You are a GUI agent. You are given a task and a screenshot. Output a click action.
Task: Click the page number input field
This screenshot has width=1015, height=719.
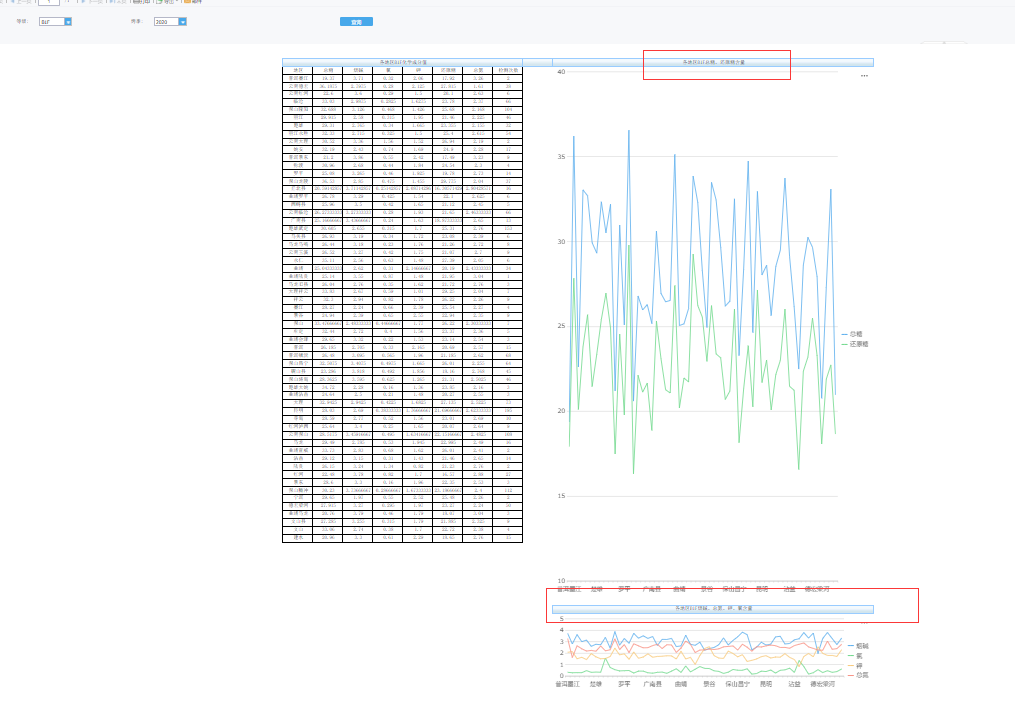49,2
